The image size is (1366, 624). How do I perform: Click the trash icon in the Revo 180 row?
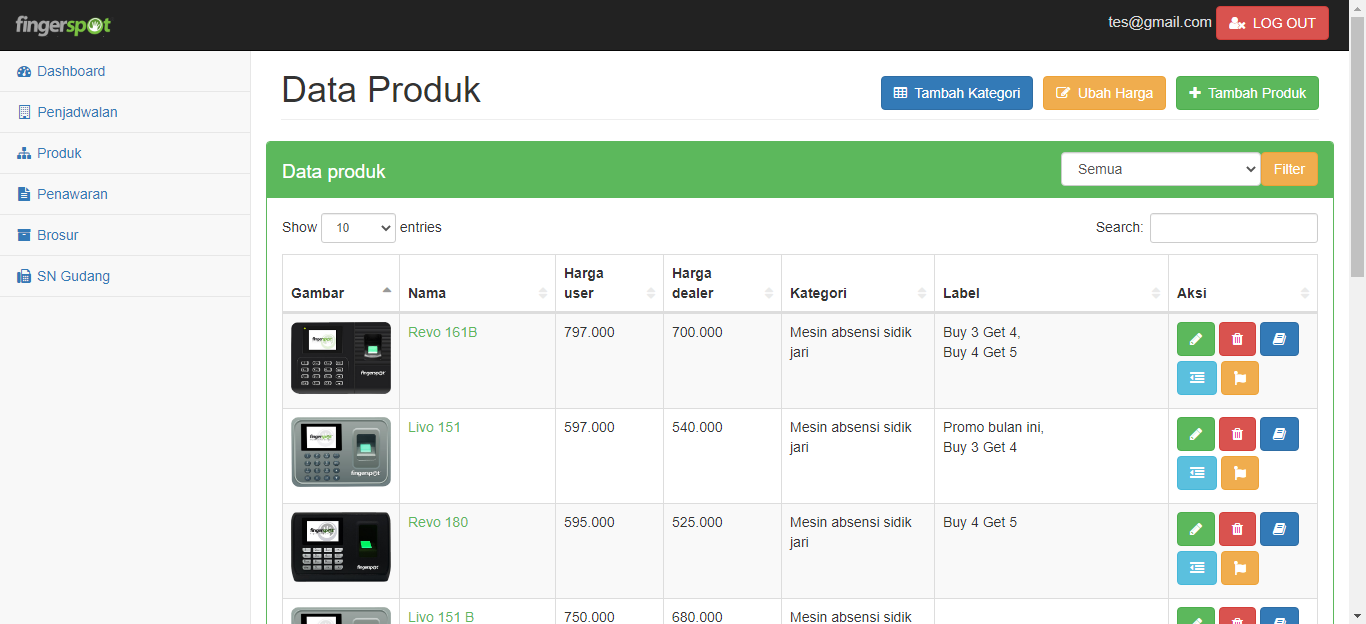[1237, 529]
